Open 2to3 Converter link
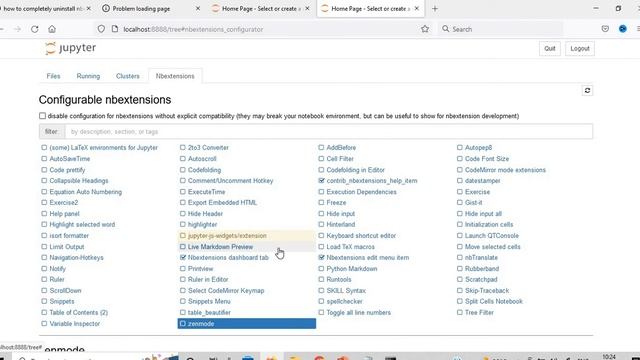This screenshot has width=640, height=360. (208, 147)
